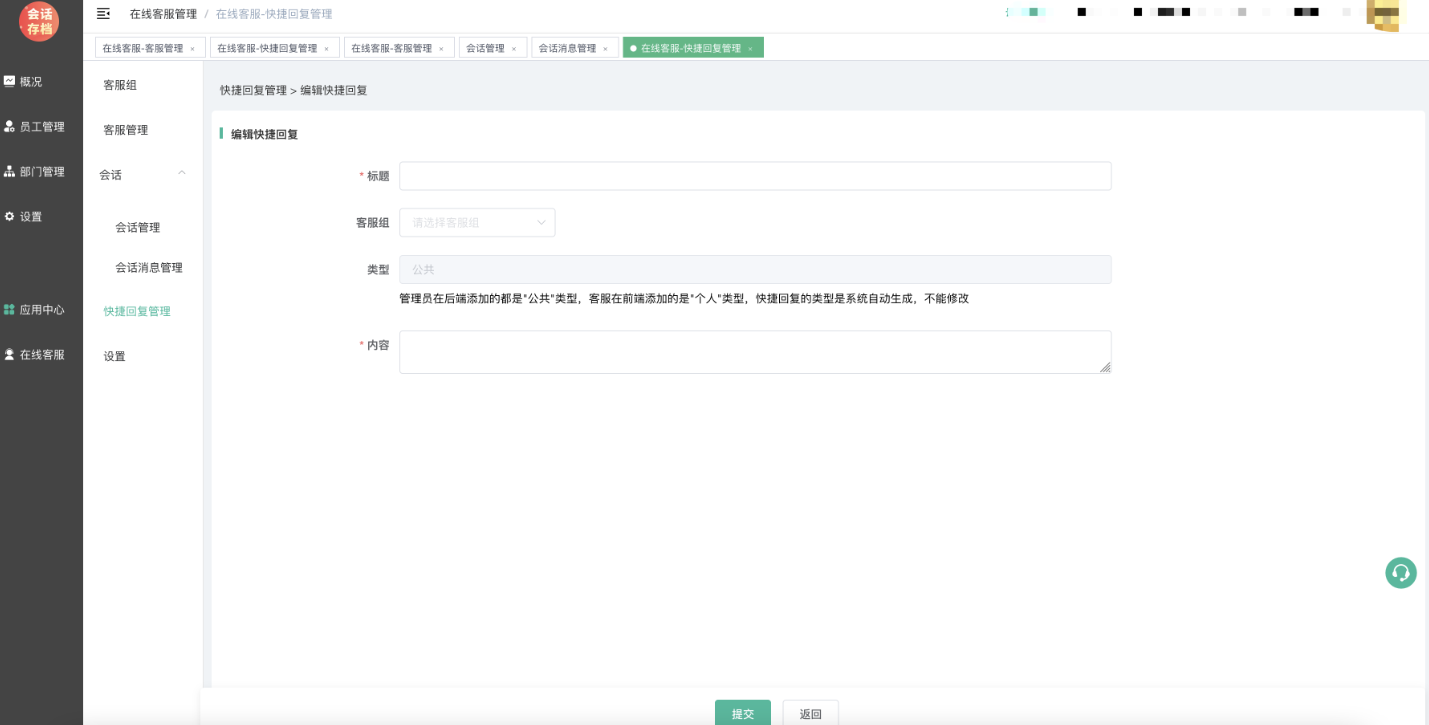
Task: Click into the 内容 text area
Action: [x=755, y=352]
